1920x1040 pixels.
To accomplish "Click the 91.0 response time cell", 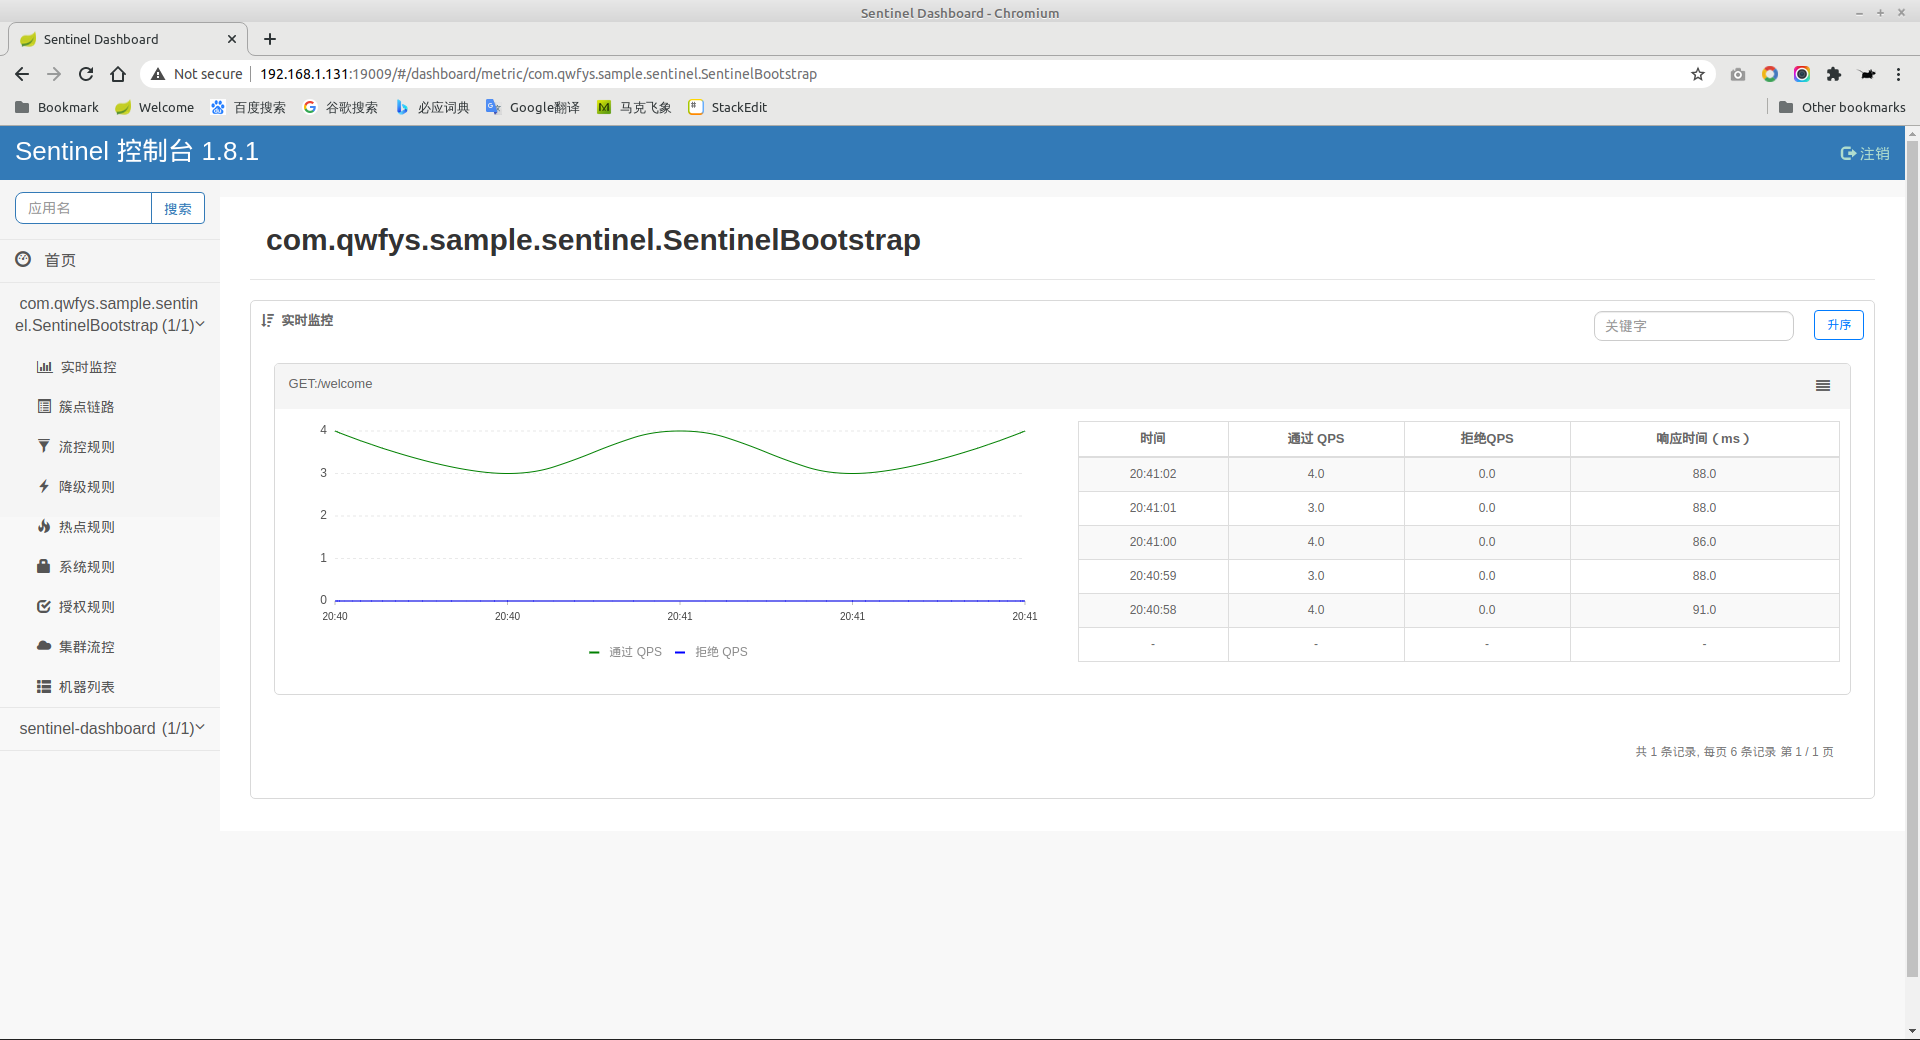I will tap(1704, 610).
